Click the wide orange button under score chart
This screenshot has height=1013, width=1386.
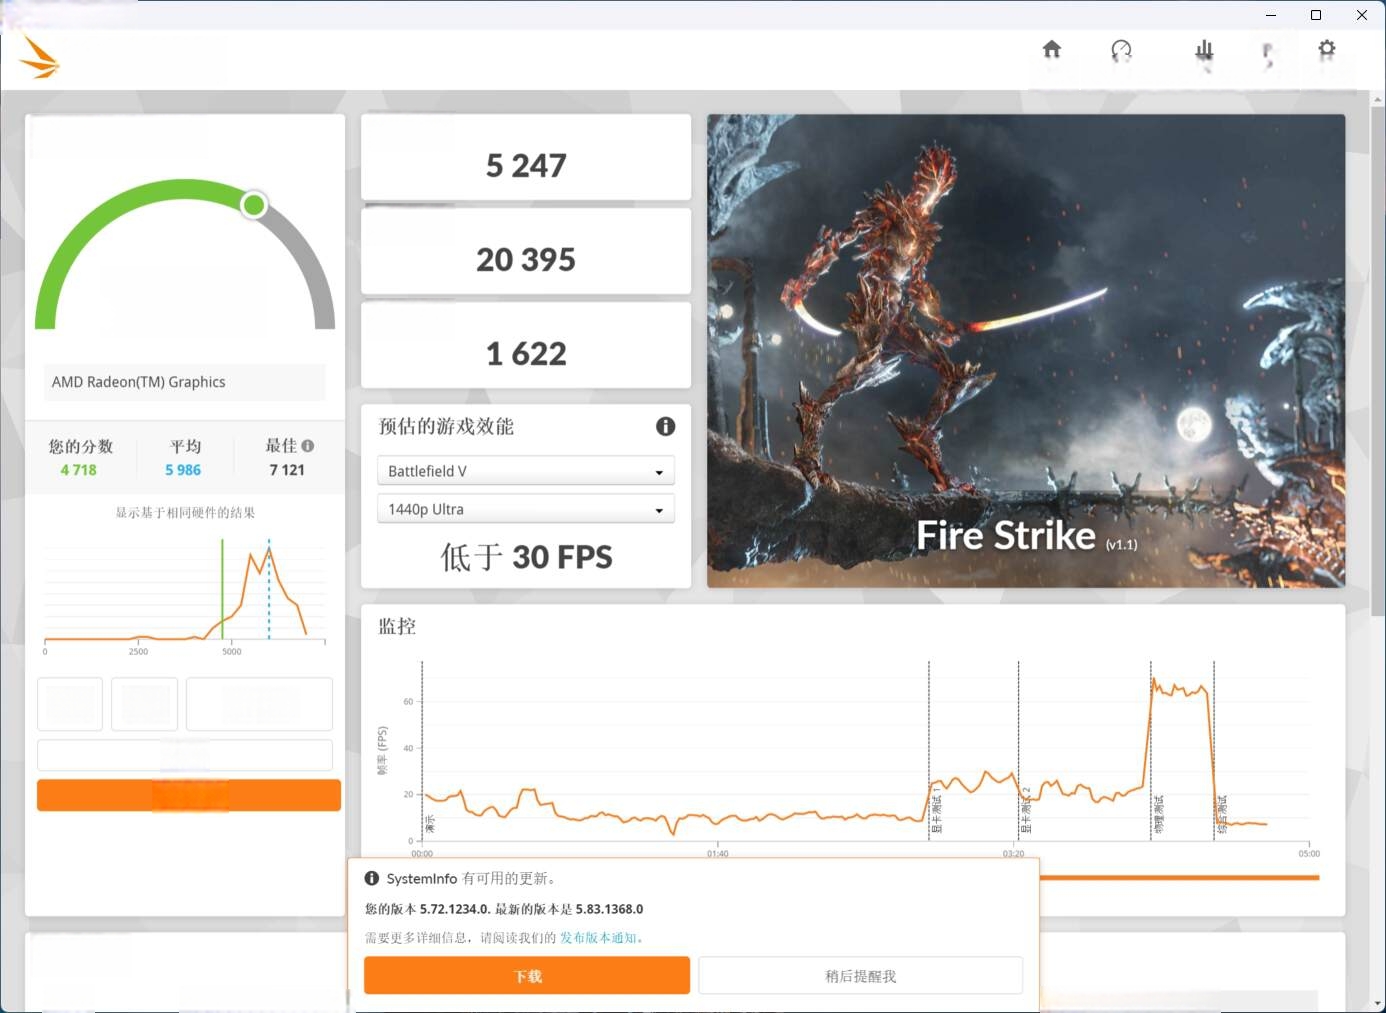pyautogui.click(x=189, y=795)
